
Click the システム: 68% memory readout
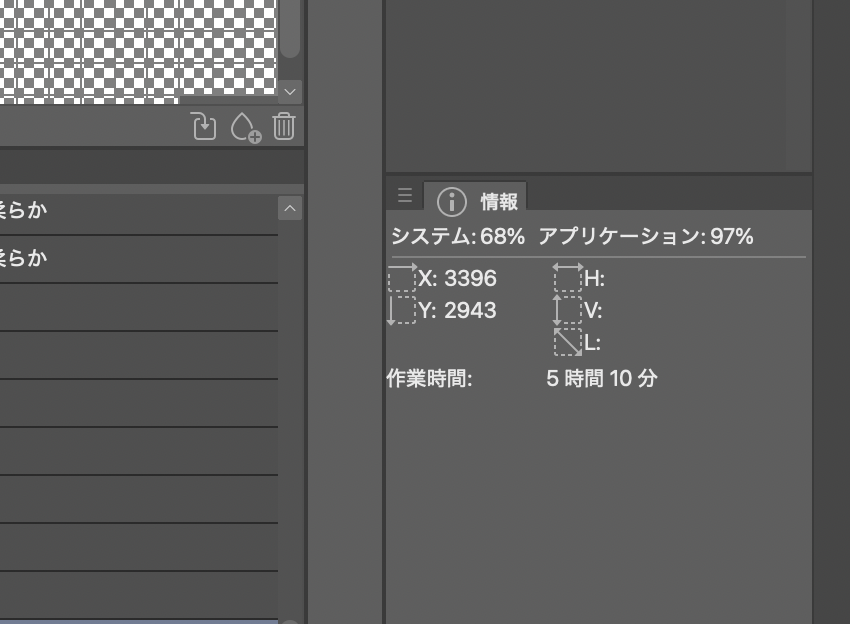tap(457, 237)
